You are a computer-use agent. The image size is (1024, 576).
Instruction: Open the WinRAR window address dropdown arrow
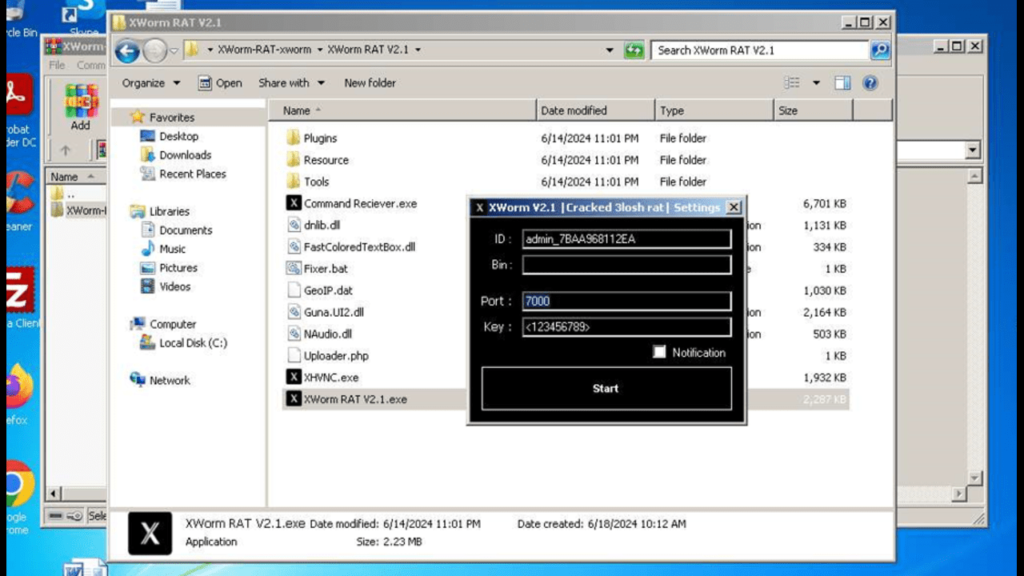(x=972, y=151)
